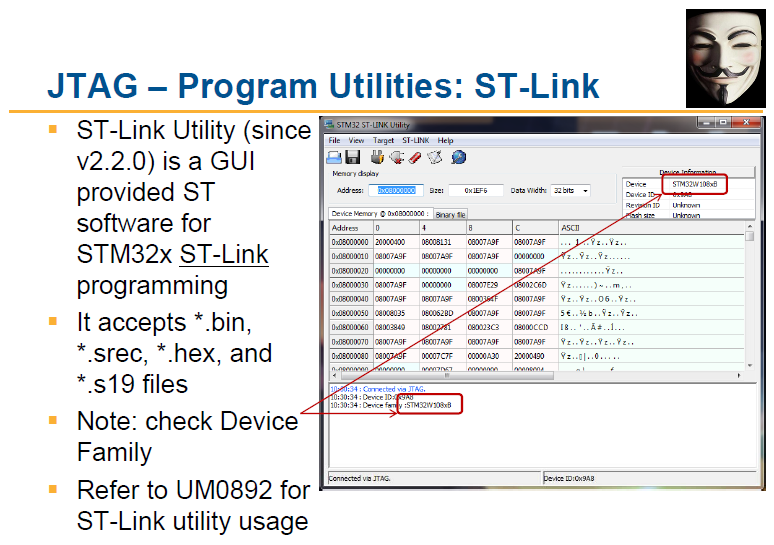Image resolution: width=774 pixels, height=545 pixels.
Task: Click the Size field showing 0x1EF6
Action: 475,191
